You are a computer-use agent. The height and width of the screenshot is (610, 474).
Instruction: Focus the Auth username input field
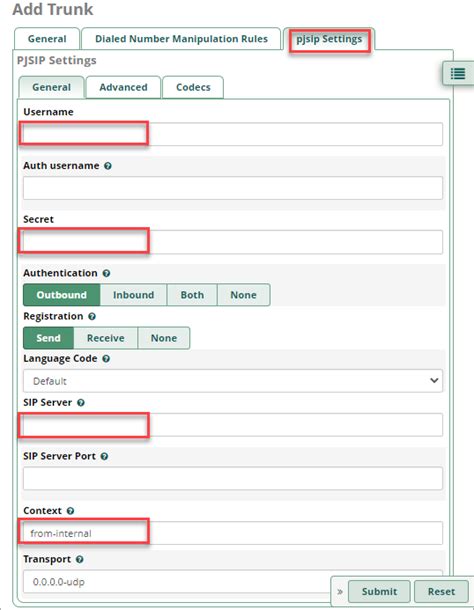tap(233, 188)
